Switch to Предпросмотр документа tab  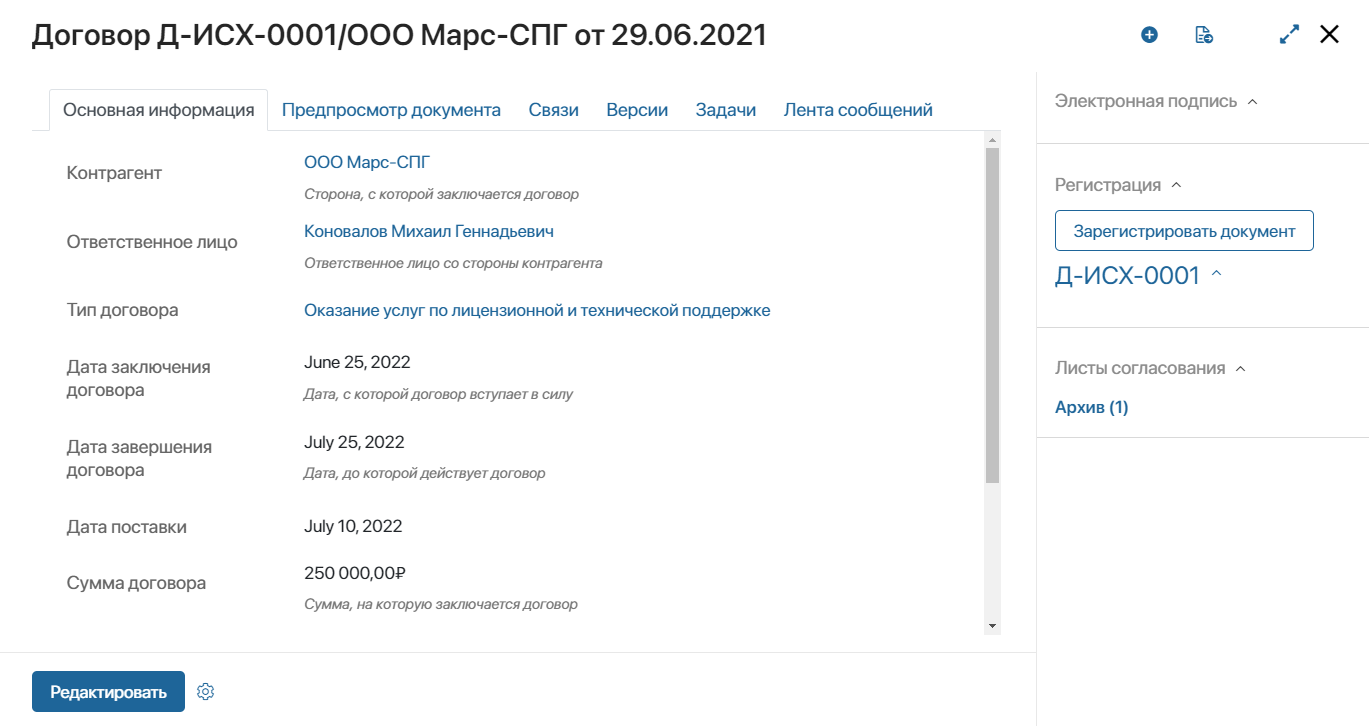[x=391, y=110]
